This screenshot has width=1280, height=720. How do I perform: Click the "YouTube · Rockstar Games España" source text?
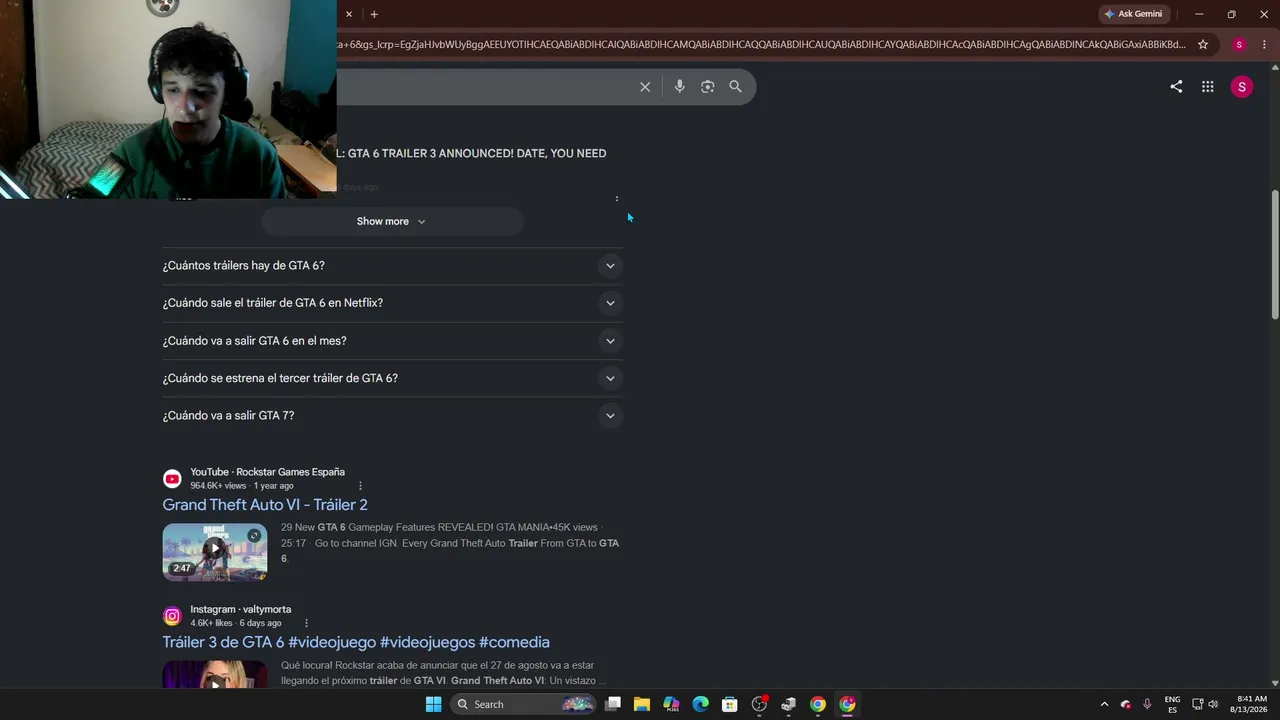pyautogui.click(x=268, y=472)
